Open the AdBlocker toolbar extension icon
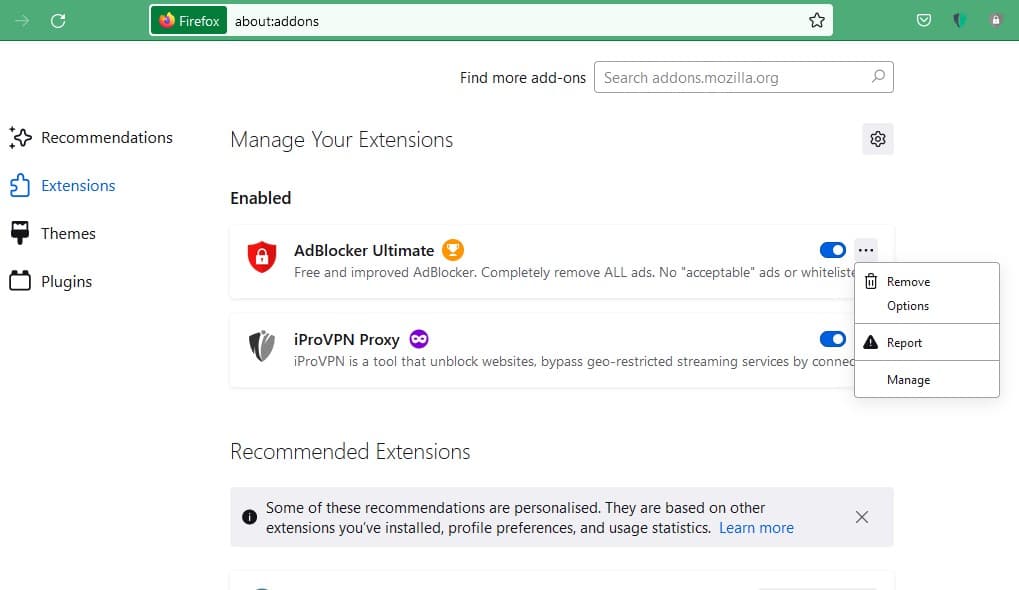The width and height of the screenshot is (1019, 590). (996, 20)
